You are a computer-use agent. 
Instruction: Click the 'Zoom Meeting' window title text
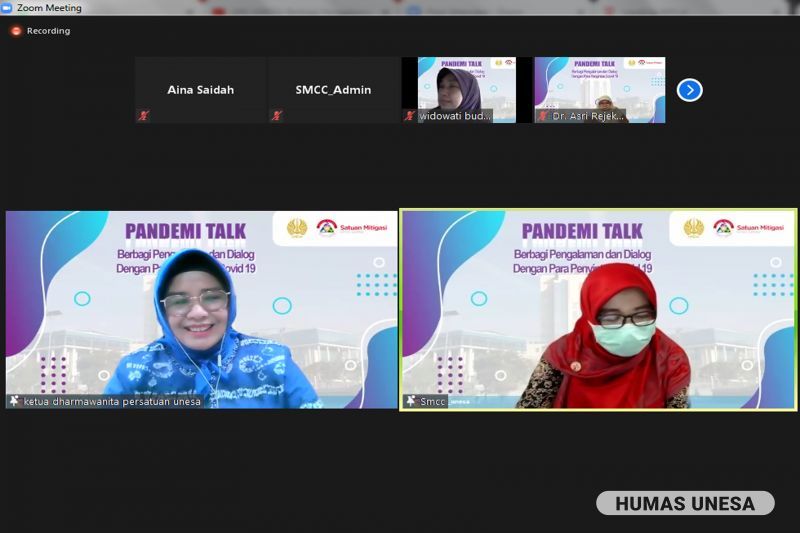(x=49, y=8)
